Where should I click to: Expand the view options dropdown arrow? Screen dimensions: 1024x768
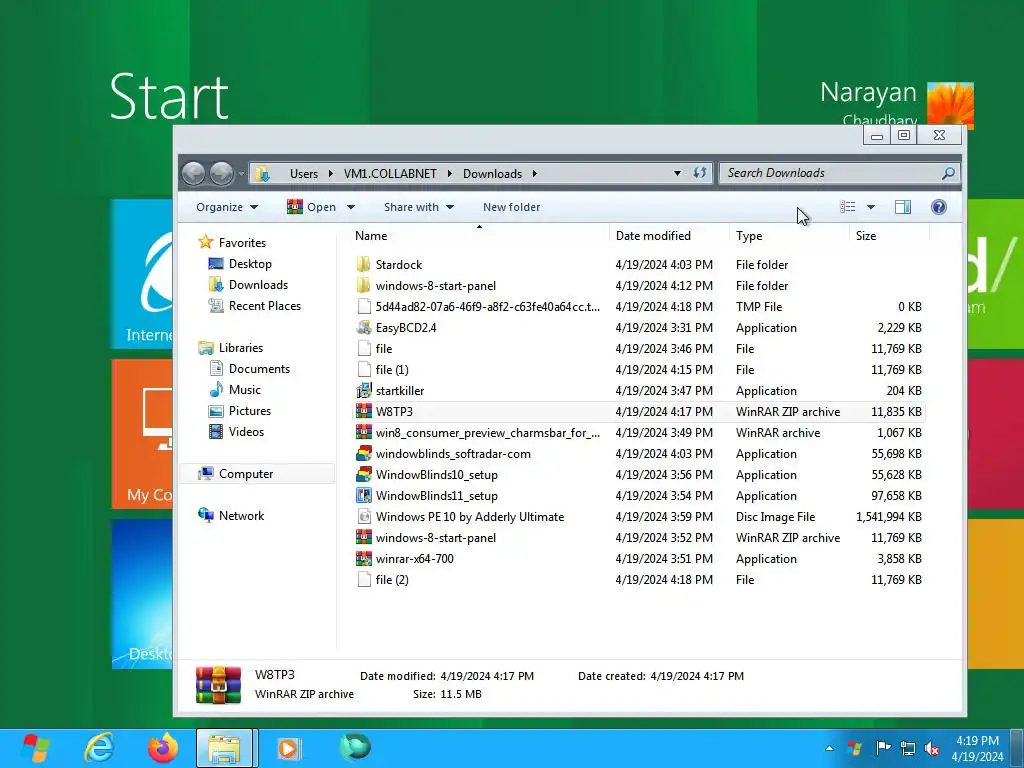871,207
